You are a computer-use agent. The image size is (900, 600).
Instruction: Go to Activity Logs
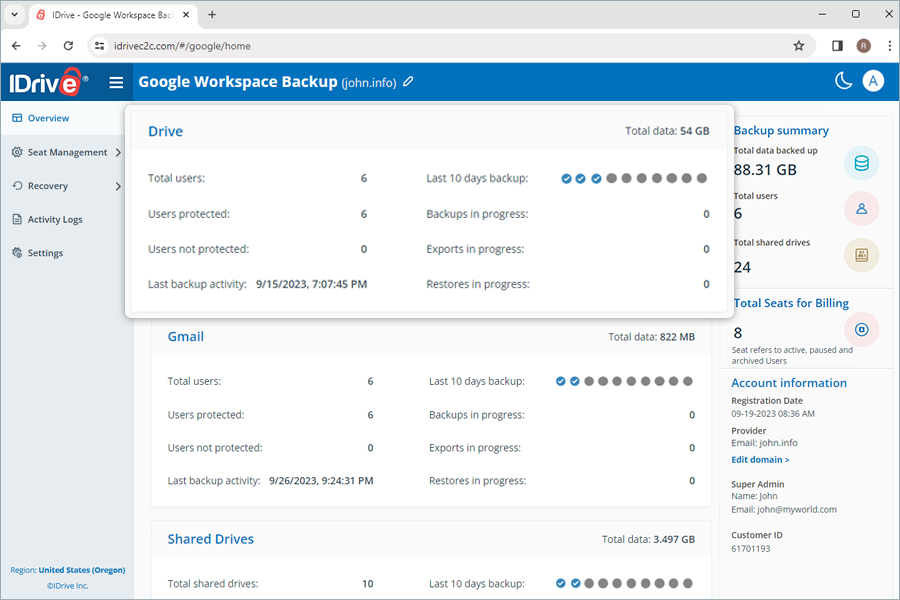54,220
